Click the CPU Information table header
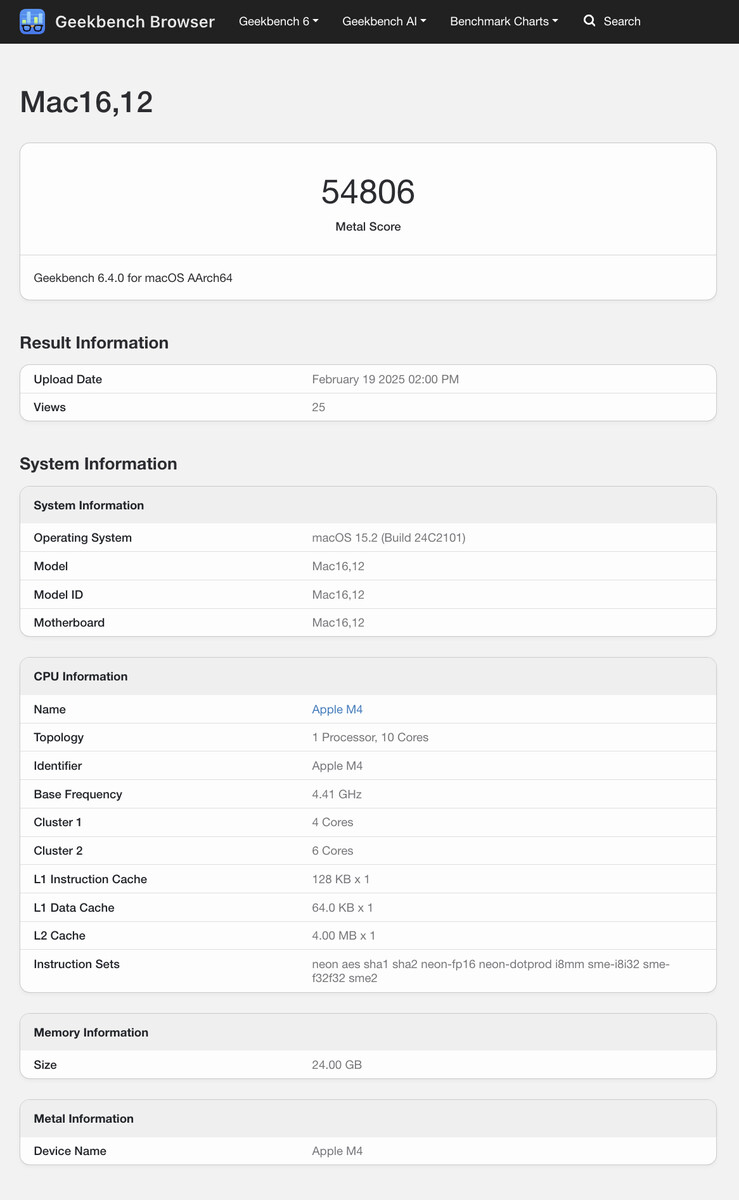Image resolution: width=739 pixels, height=1200 pixels. pos(81,676)
